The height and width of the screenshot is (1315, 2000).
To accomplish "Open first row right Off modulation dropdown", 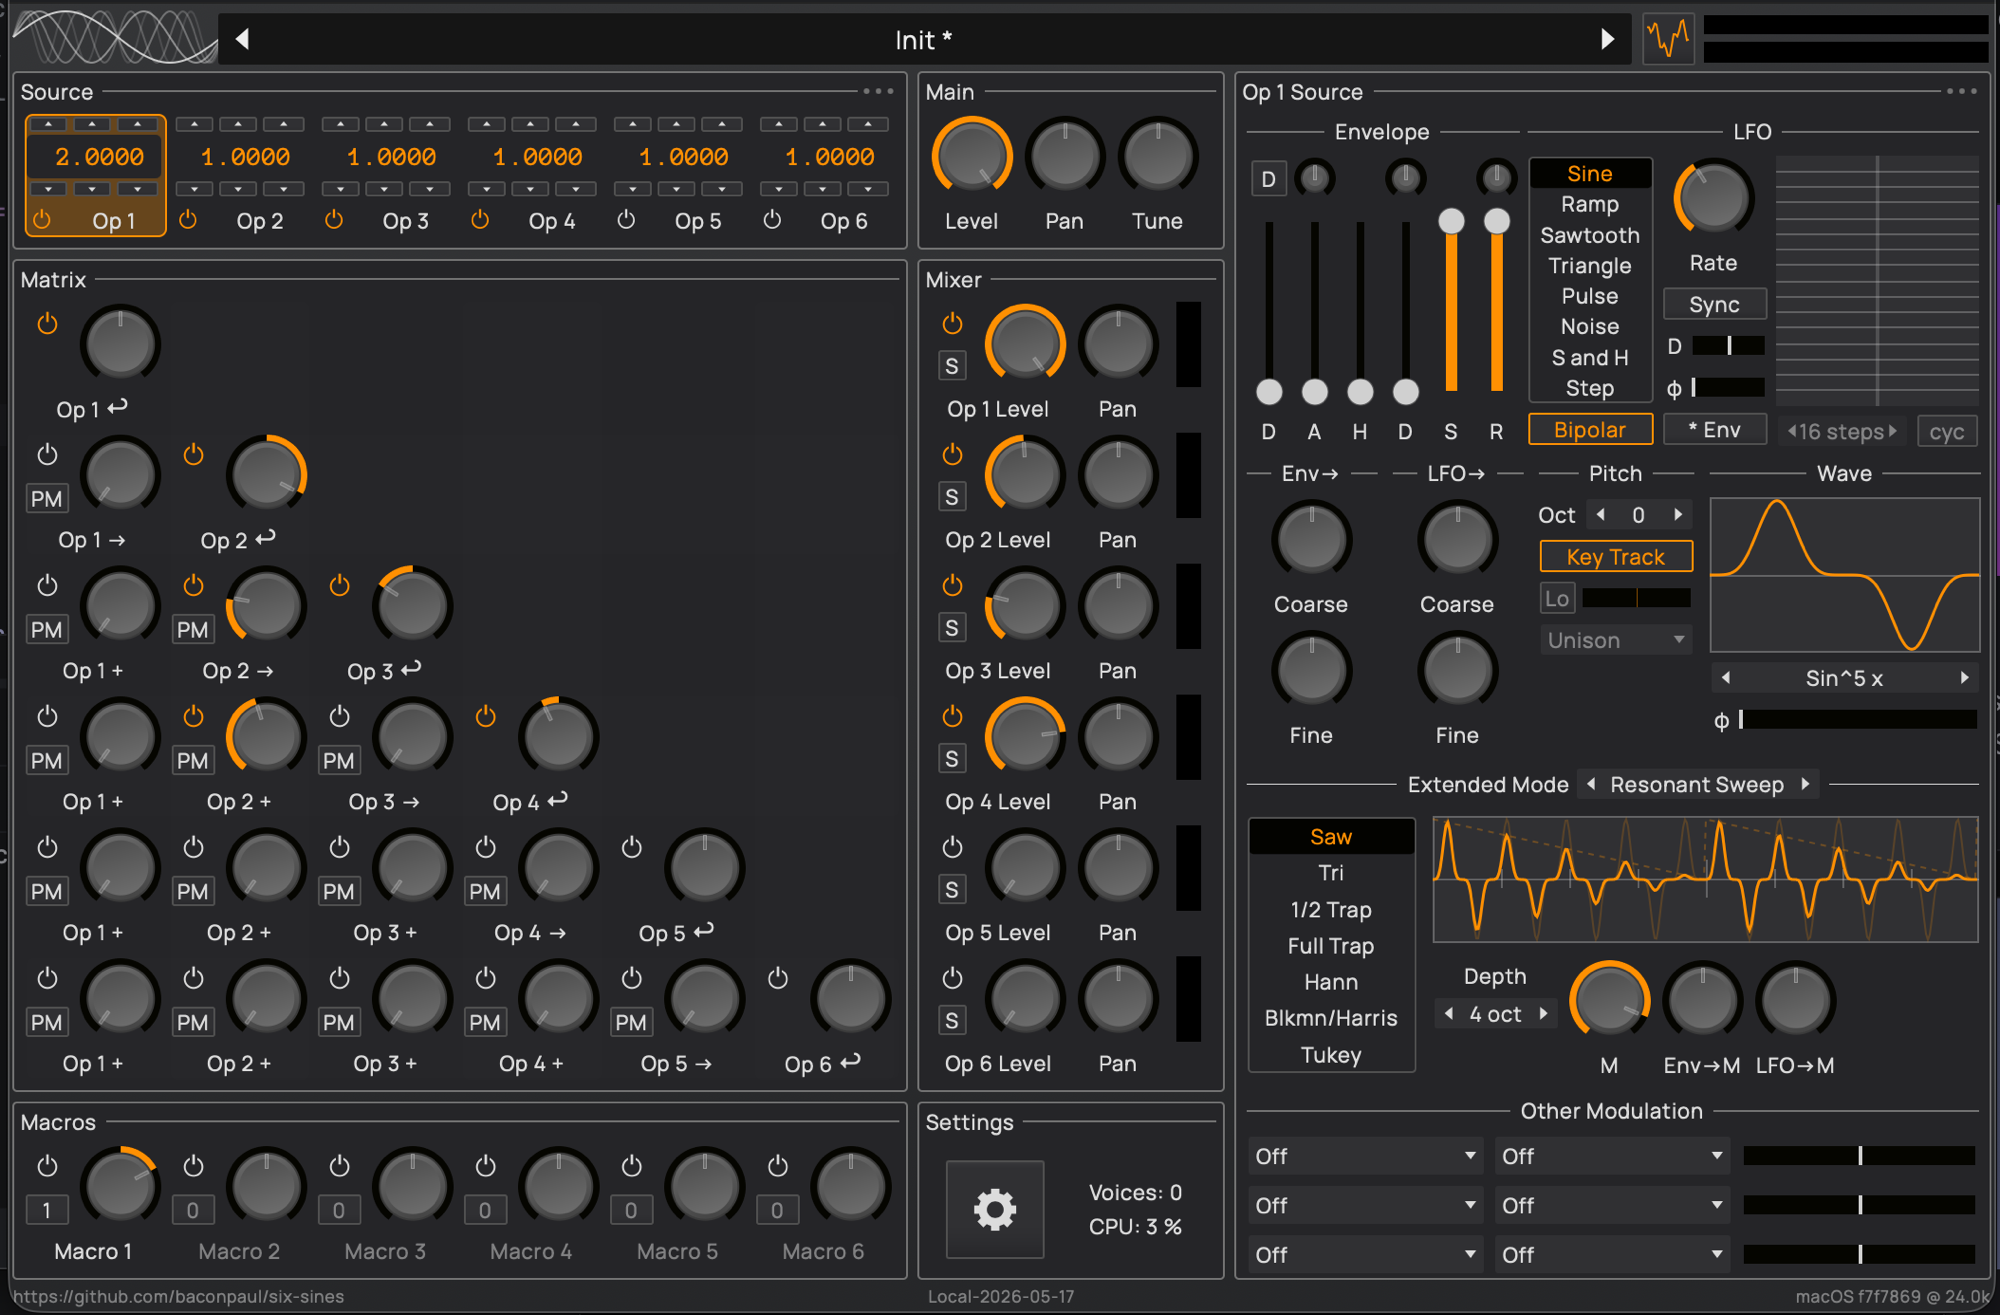I will [1612, 1156].
